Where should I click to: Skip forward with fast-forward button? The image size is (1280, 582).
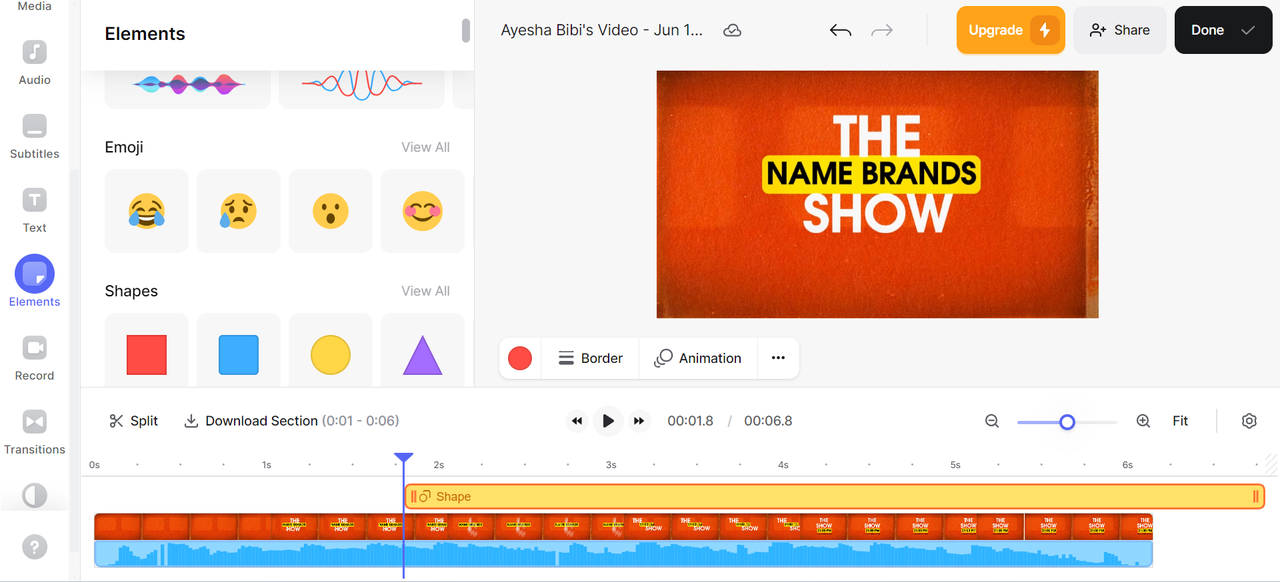click(639, 421)
